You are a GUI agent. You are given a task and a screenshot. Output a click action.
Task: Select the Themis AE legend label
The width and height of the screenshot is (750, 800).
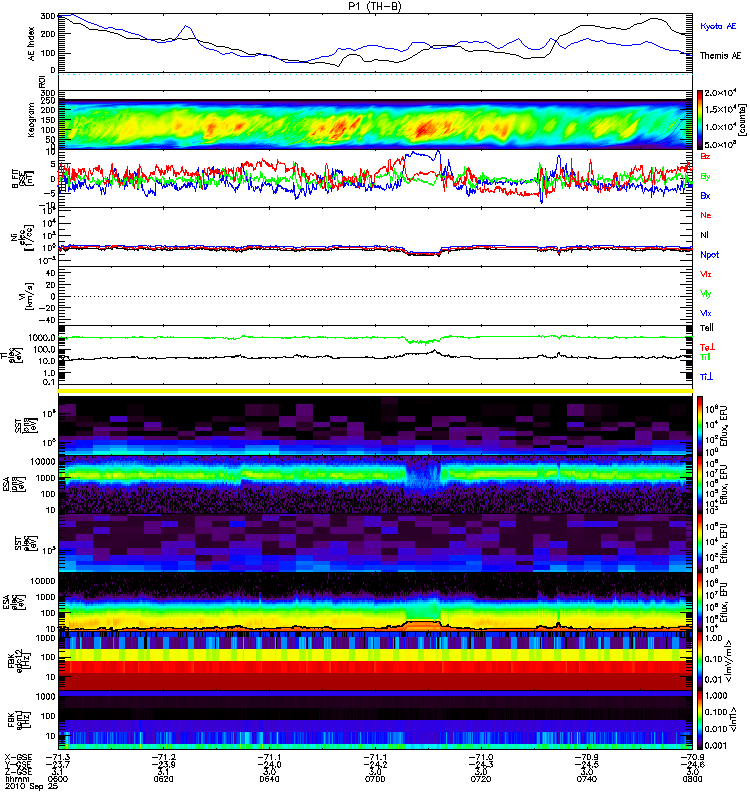click(x=720, y=56)
